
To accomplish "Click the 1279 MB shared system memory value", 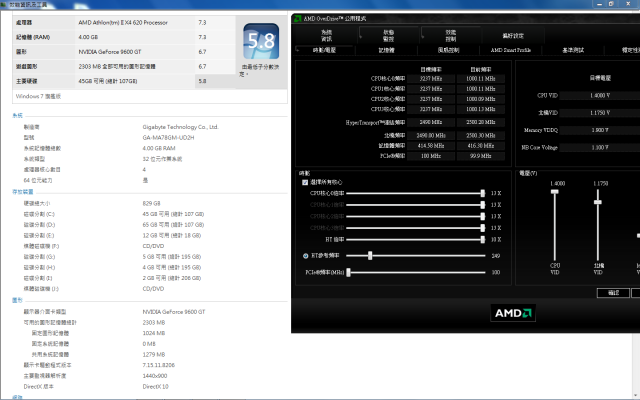I will coord(154,354).
